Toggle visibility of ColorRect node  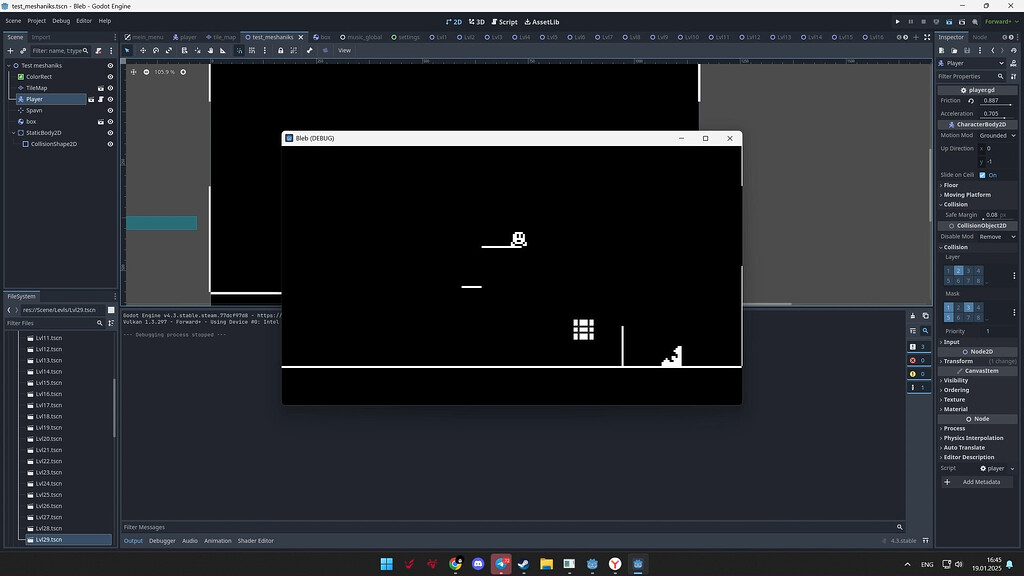[110, 77]
